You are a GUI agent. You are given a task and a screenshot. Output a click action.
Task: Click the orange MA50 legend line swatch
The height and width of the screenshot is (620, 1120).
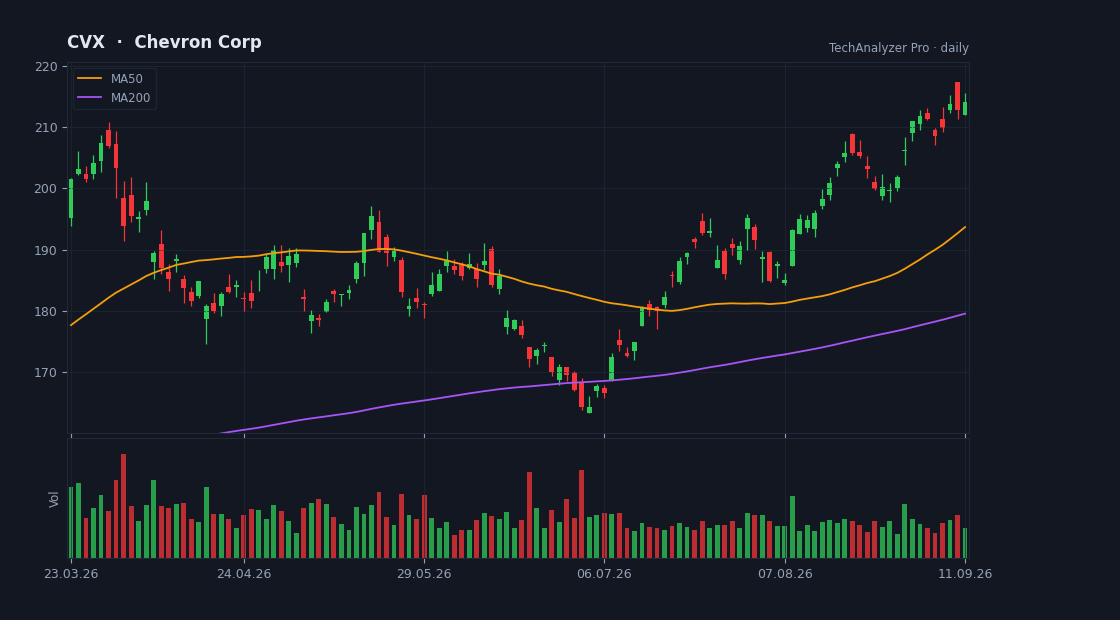[89, 79]
